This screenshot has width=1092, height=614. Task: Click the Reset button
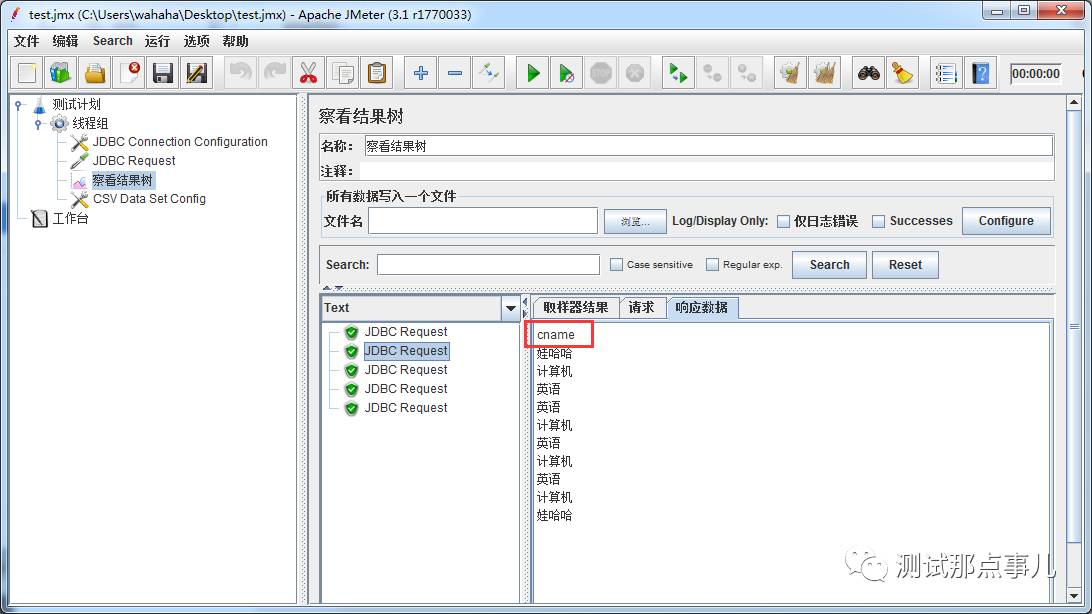905,265
